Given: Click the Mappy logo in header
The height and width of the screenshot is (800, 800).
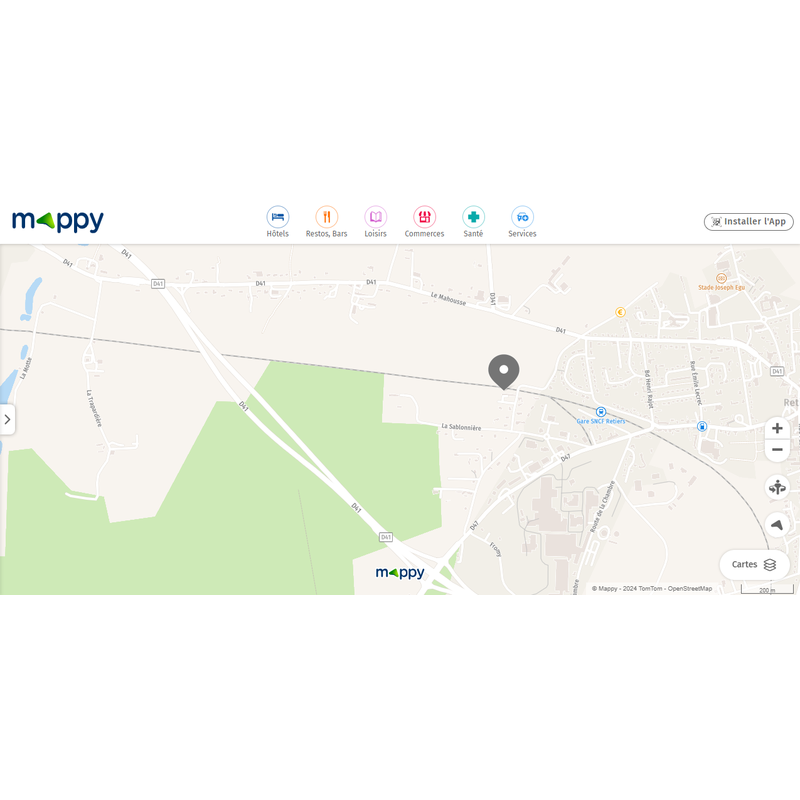Looking at the screenshot, I should pyautogui.click(x=58, y=221).
